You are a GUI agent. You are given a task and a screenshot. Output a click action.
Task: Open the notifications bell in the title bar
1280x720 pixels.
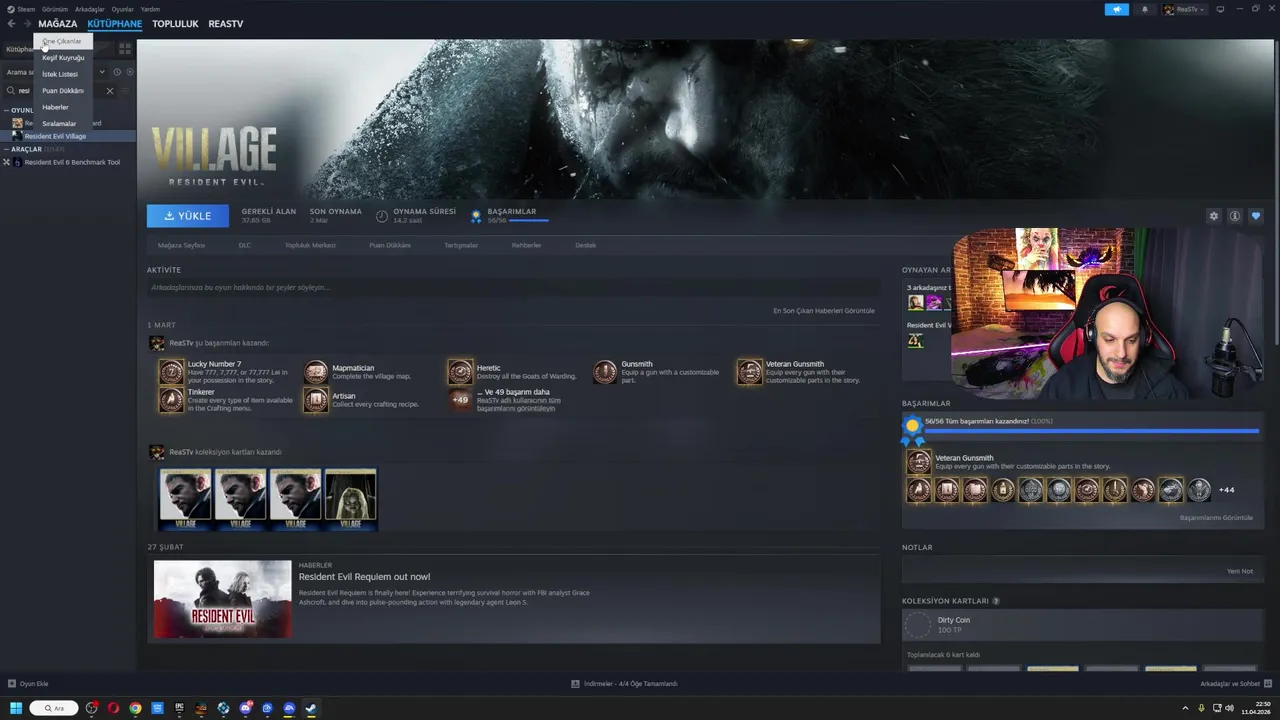1145,9
